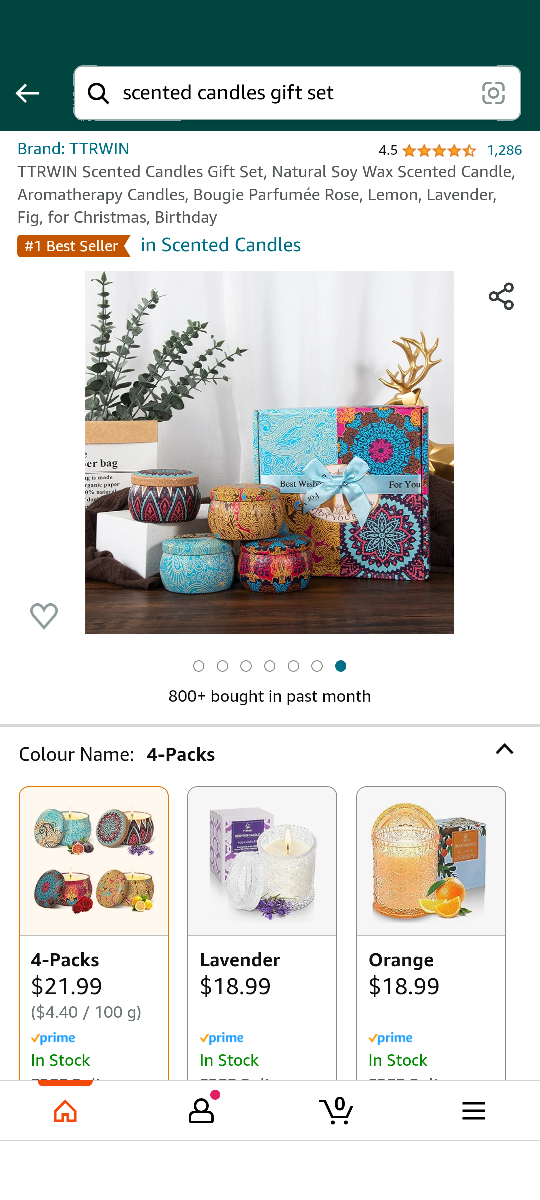This screenshot has height=1200, width=540.
Task: Open the Brand: TTRWIN link
Action: [73, 149]
